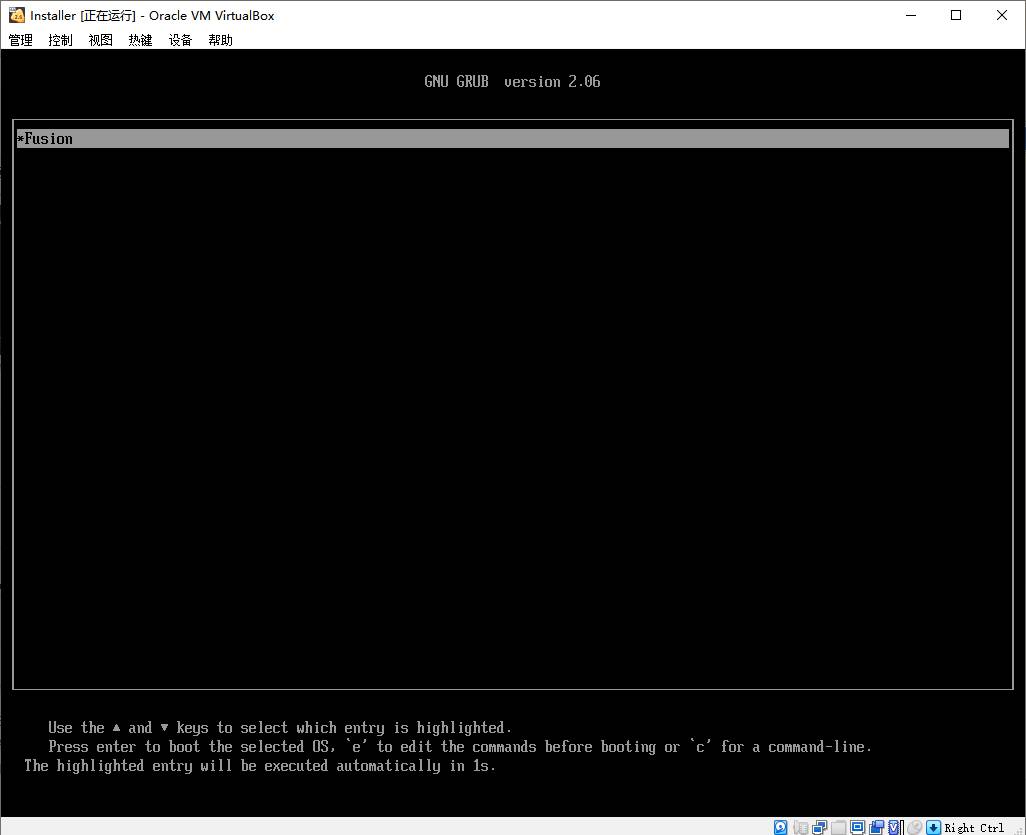Viewport: 1026px width, 835px height.
Task: Open the 控制 menu
Action: [x=60, y=41]
